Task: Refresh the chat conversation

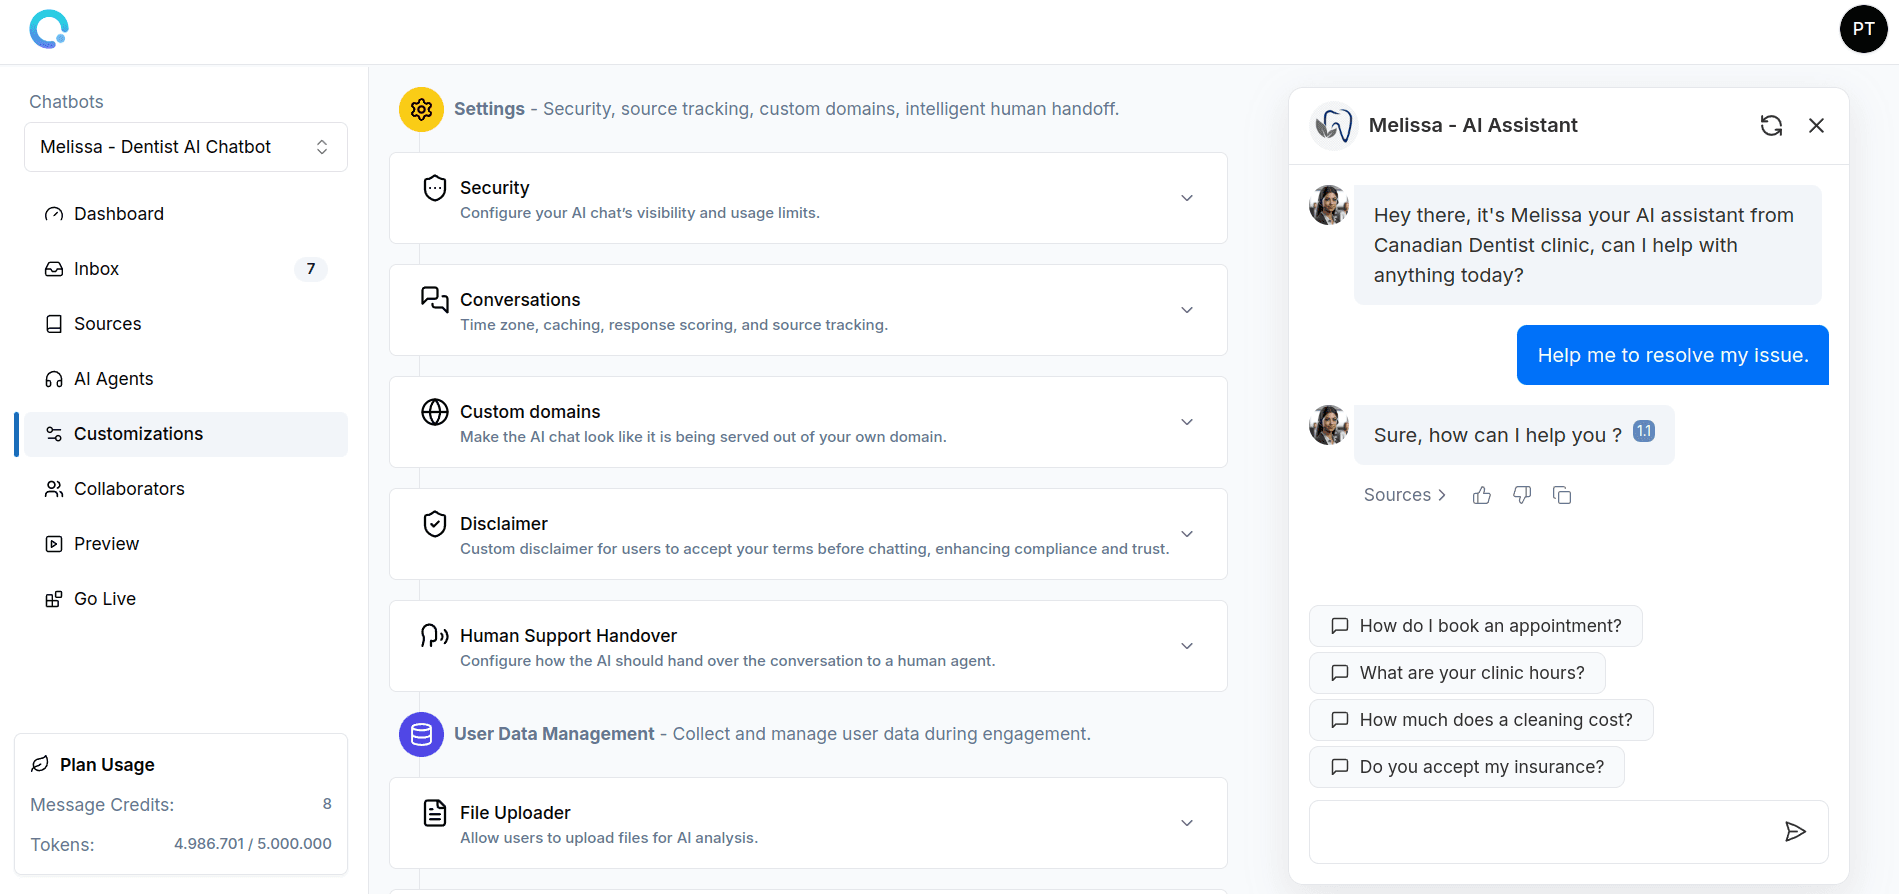Action: (1771, 125)
